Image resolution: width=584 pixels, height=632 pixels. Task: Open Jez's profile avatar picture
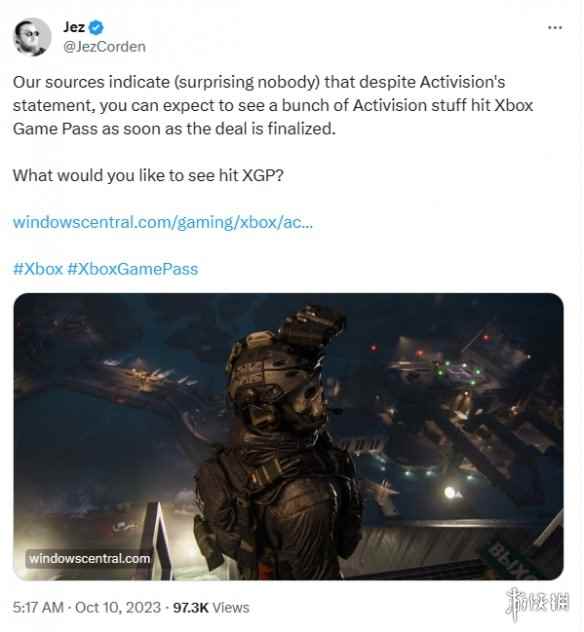click(32, 37)
